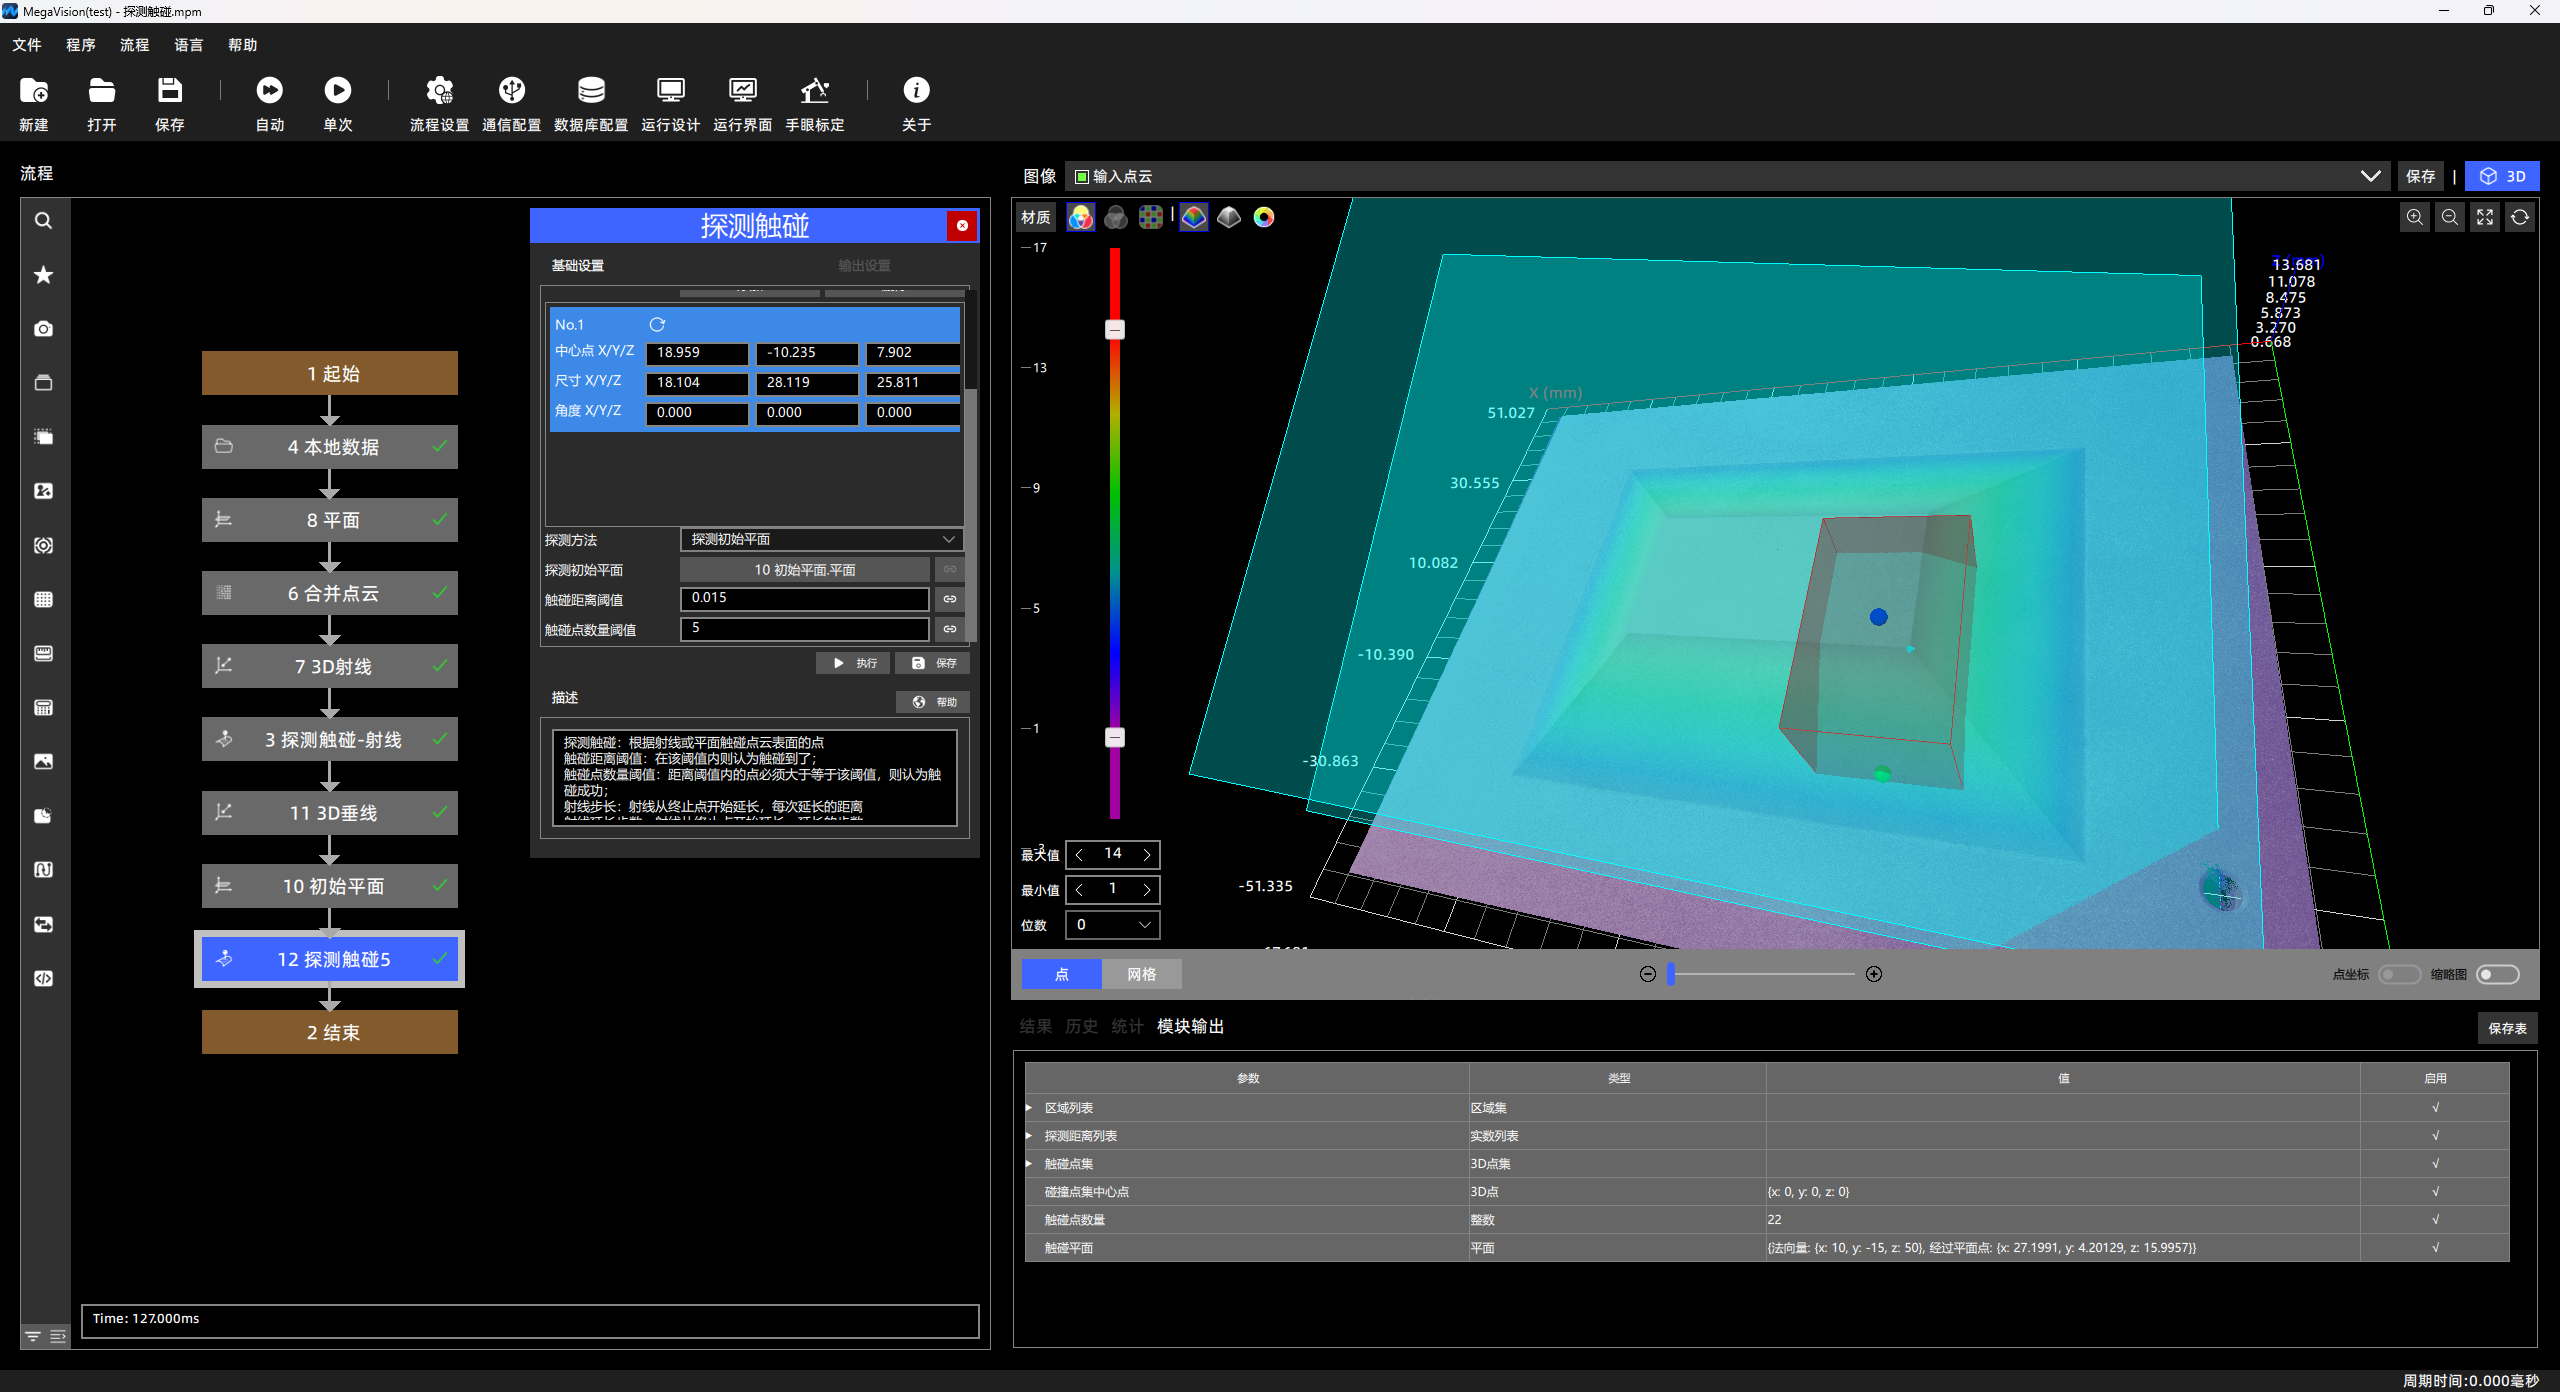
Task: Click the 新建 new project icon
Action: pos(34,91)
